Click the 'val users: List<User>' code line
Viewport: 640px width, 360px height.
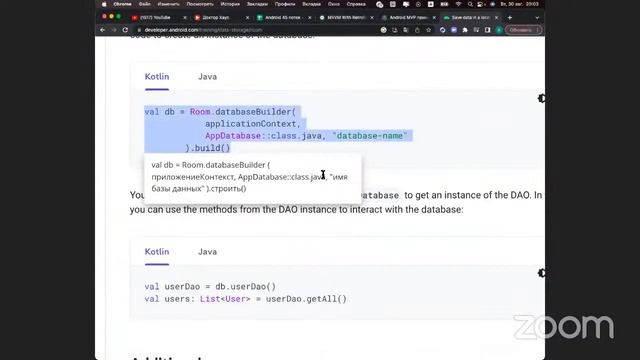coord(245,299)
